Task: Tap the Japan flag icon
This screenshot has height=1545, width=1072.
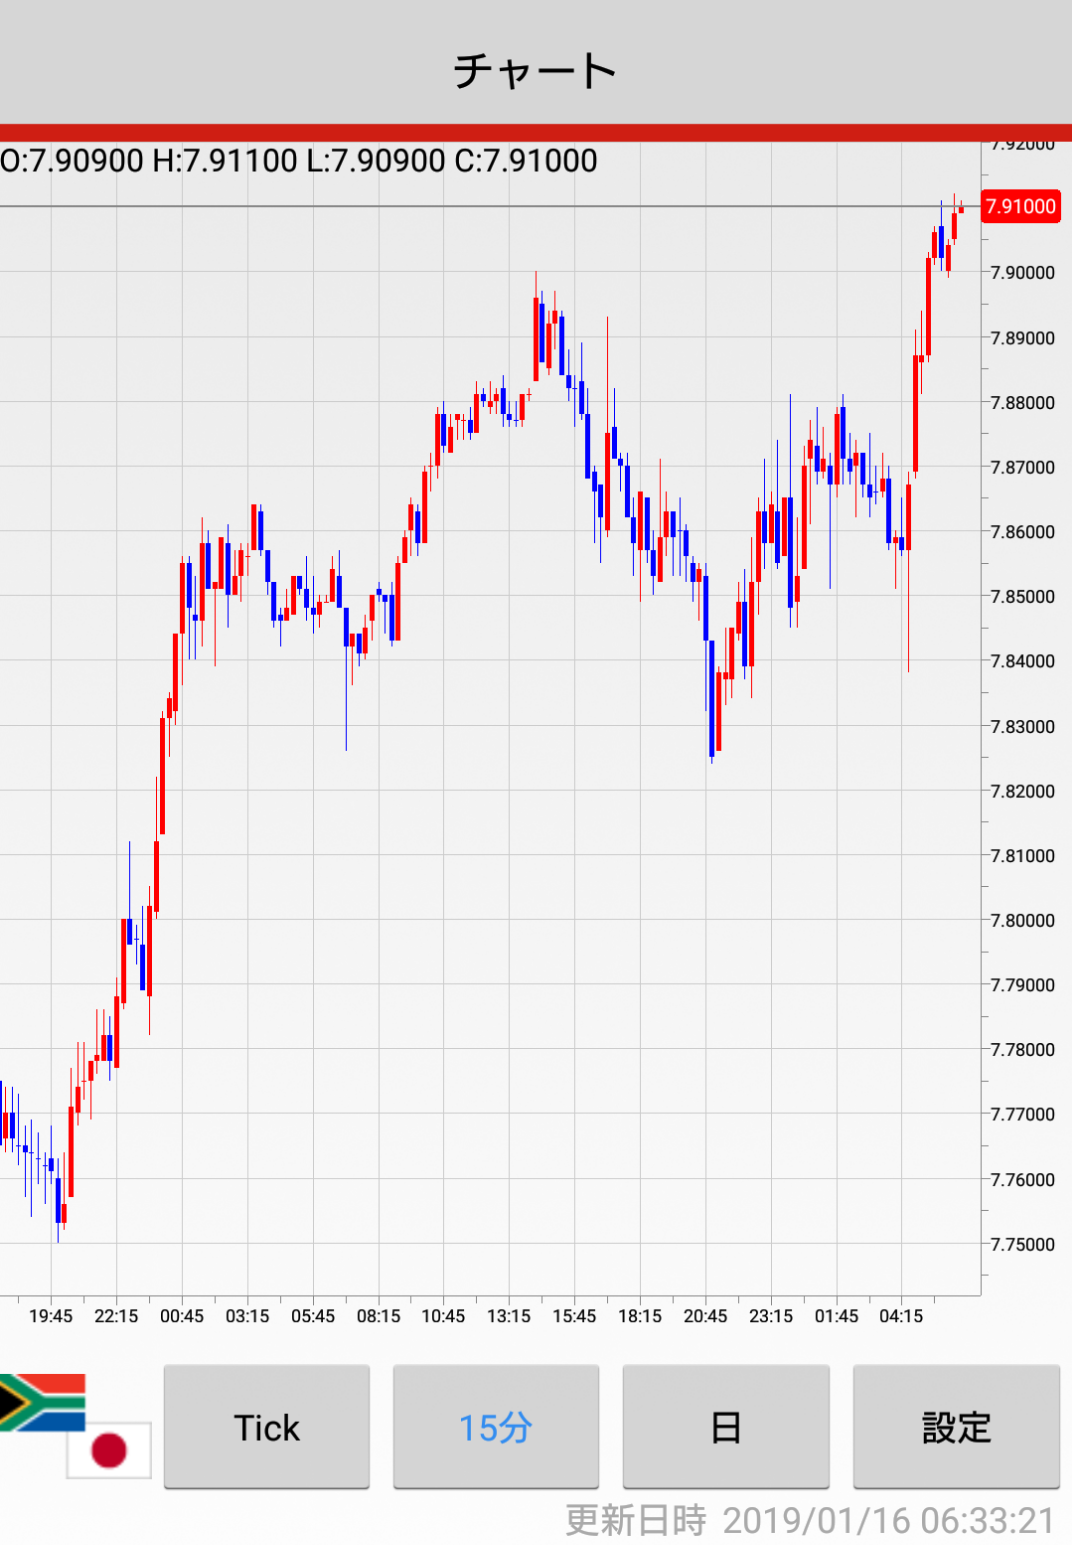Action: (109, 1449)
